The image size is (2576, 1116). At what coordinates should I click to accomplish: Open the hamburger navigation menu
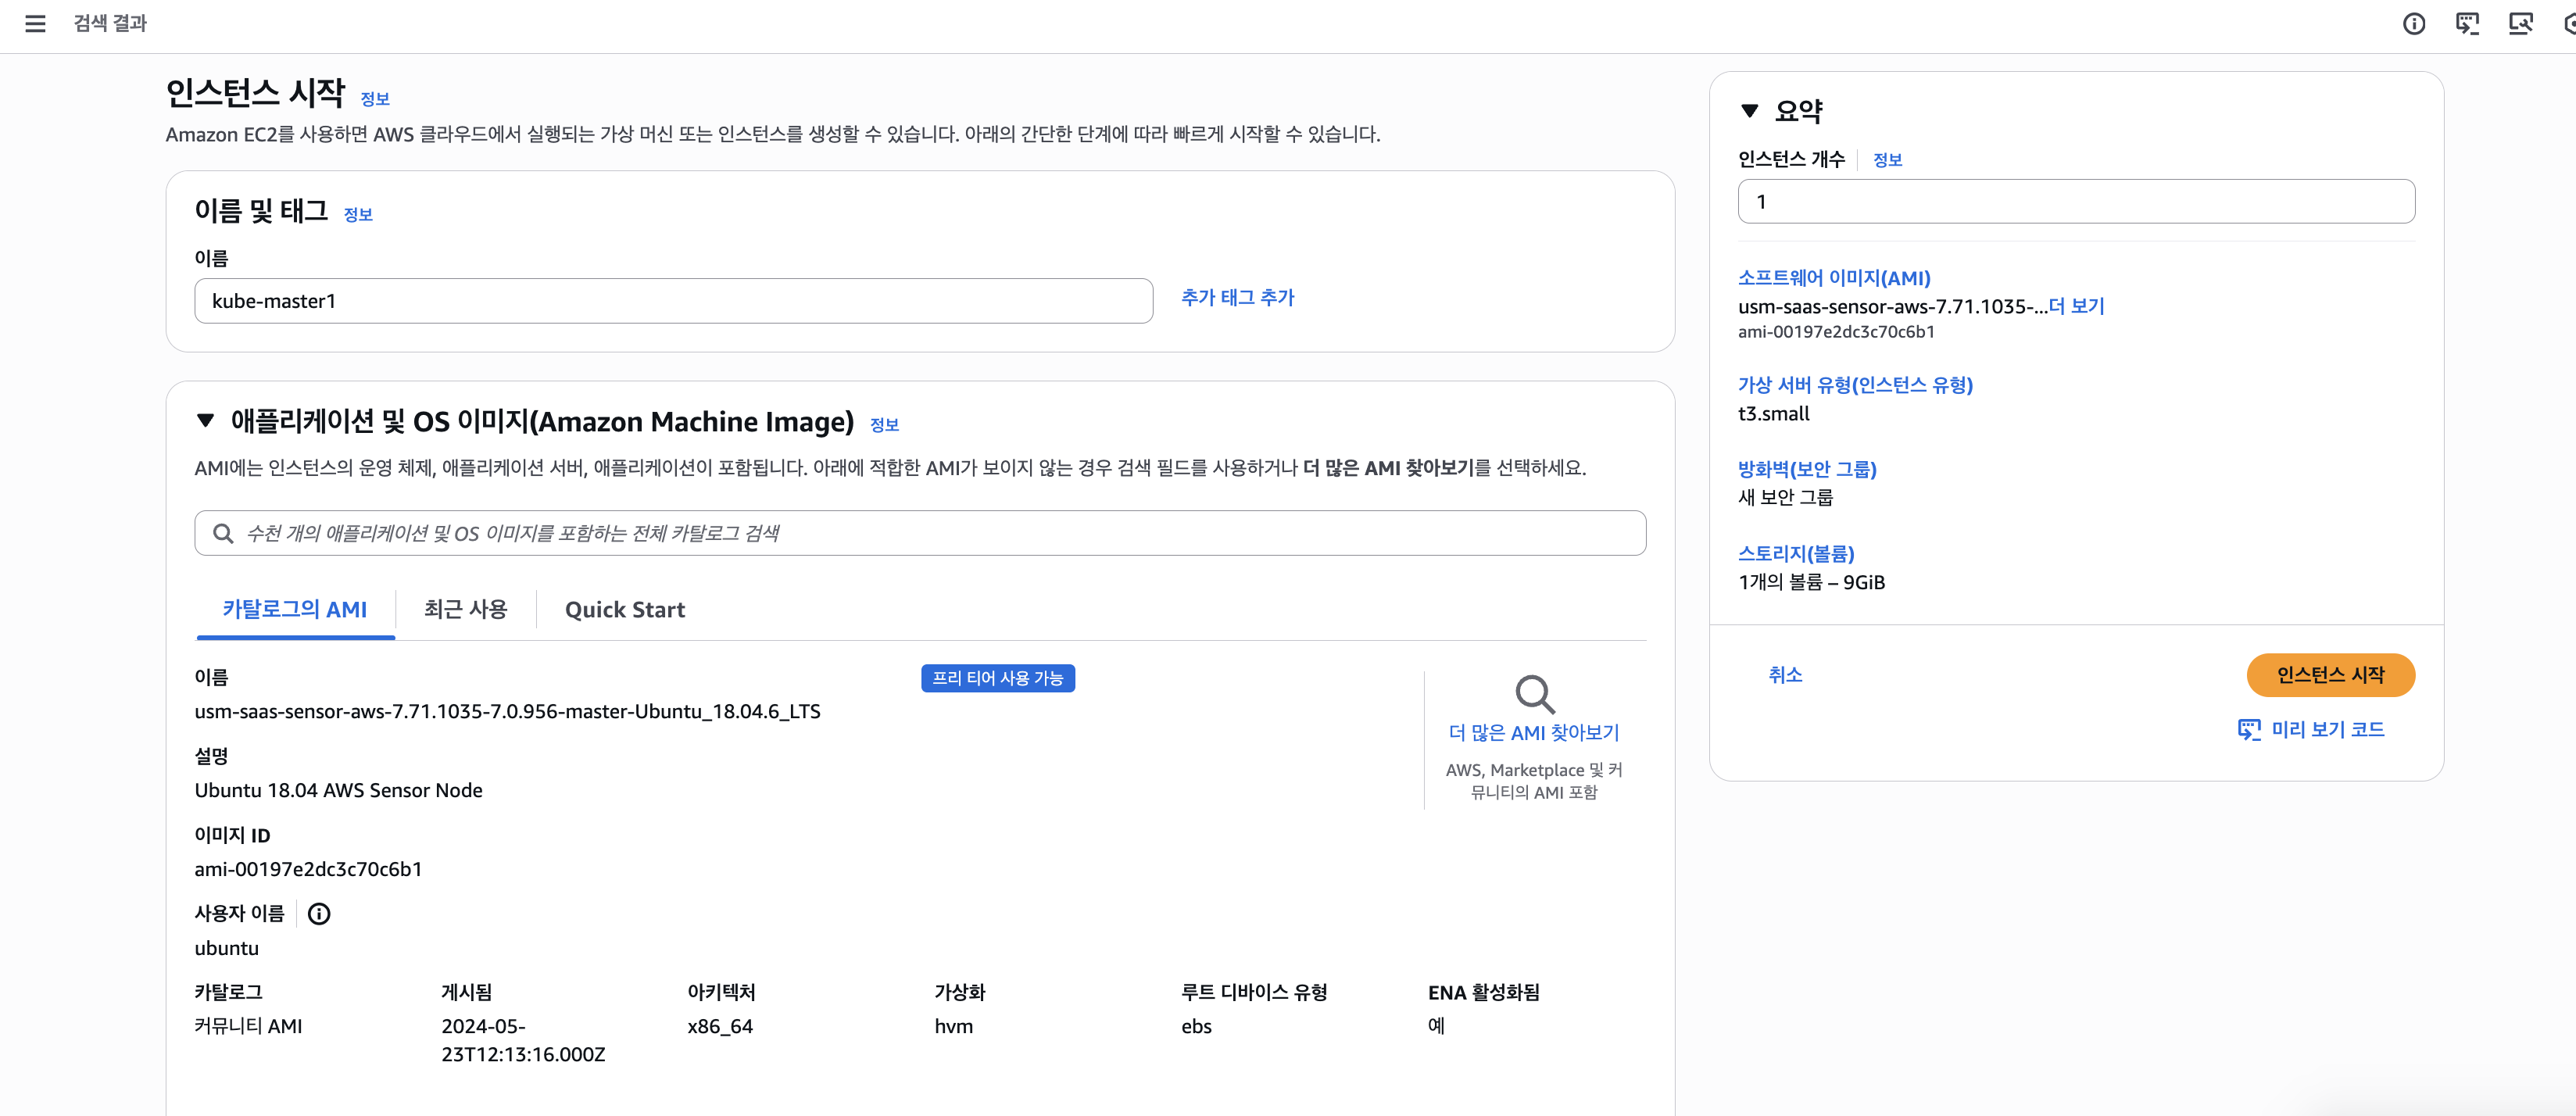point(35,23)
